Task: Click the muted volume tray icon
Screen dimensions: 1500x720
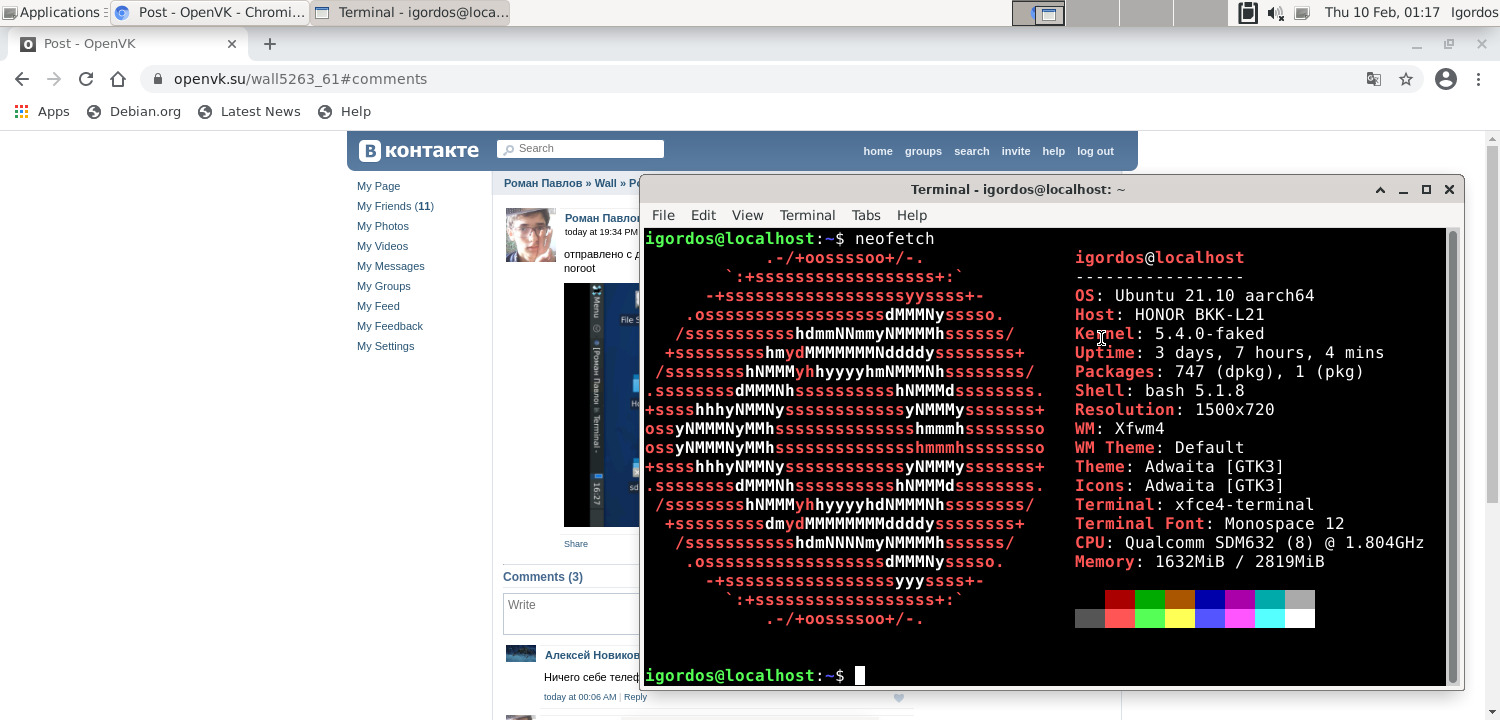Action: (1275, 13)
